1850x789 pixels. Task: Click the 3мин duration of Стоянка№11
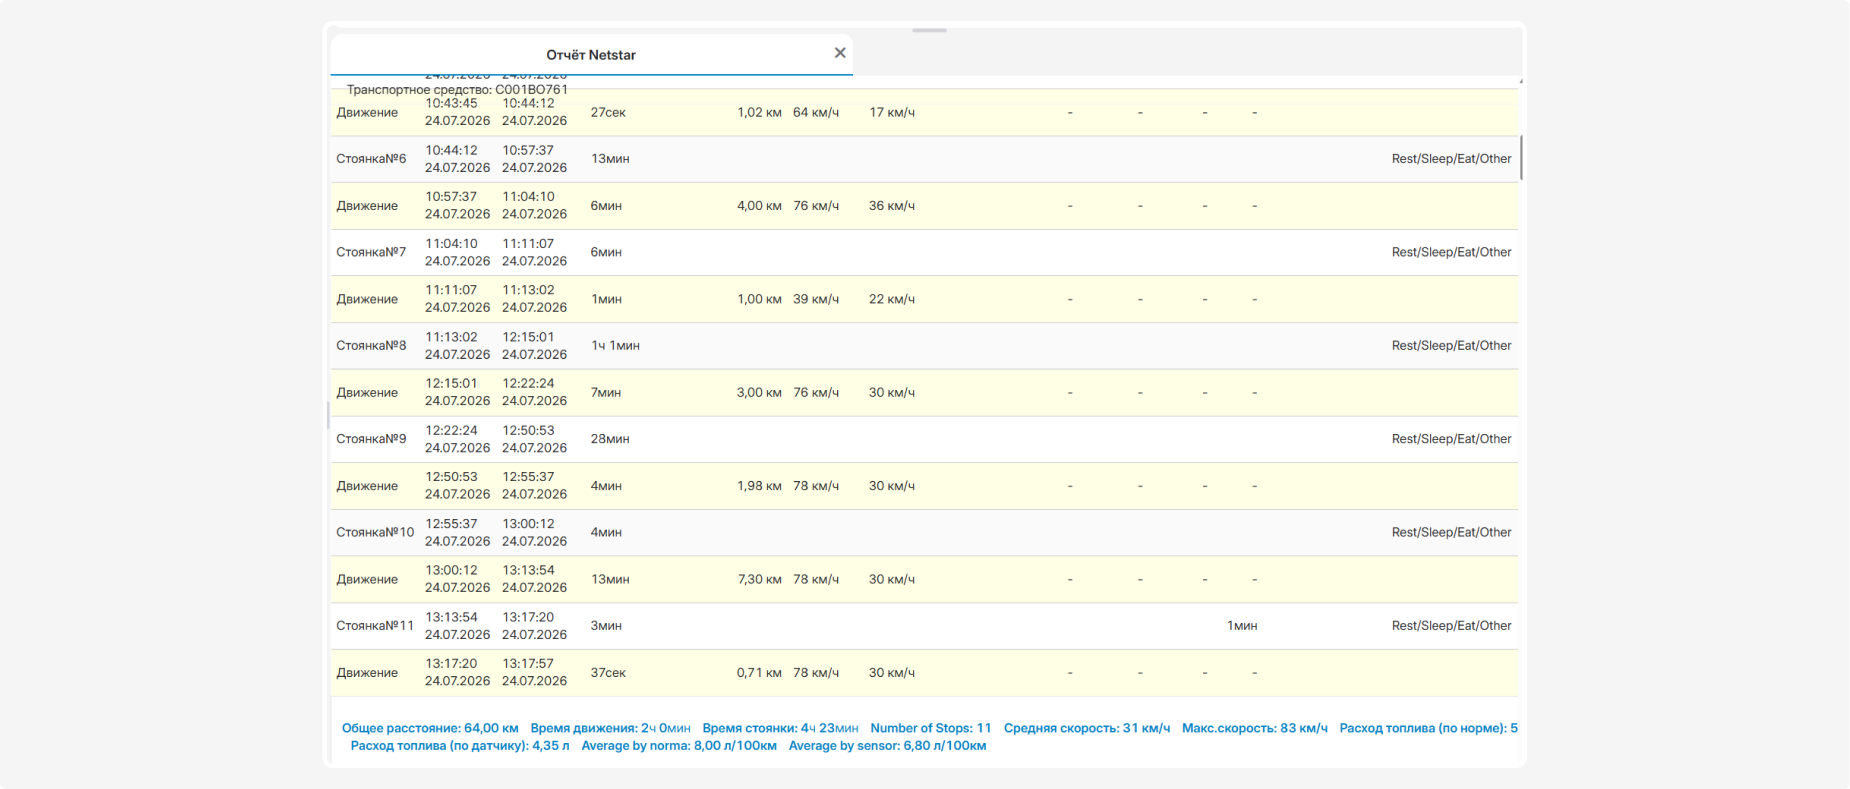pyautogui.click(x=606, y=626)
